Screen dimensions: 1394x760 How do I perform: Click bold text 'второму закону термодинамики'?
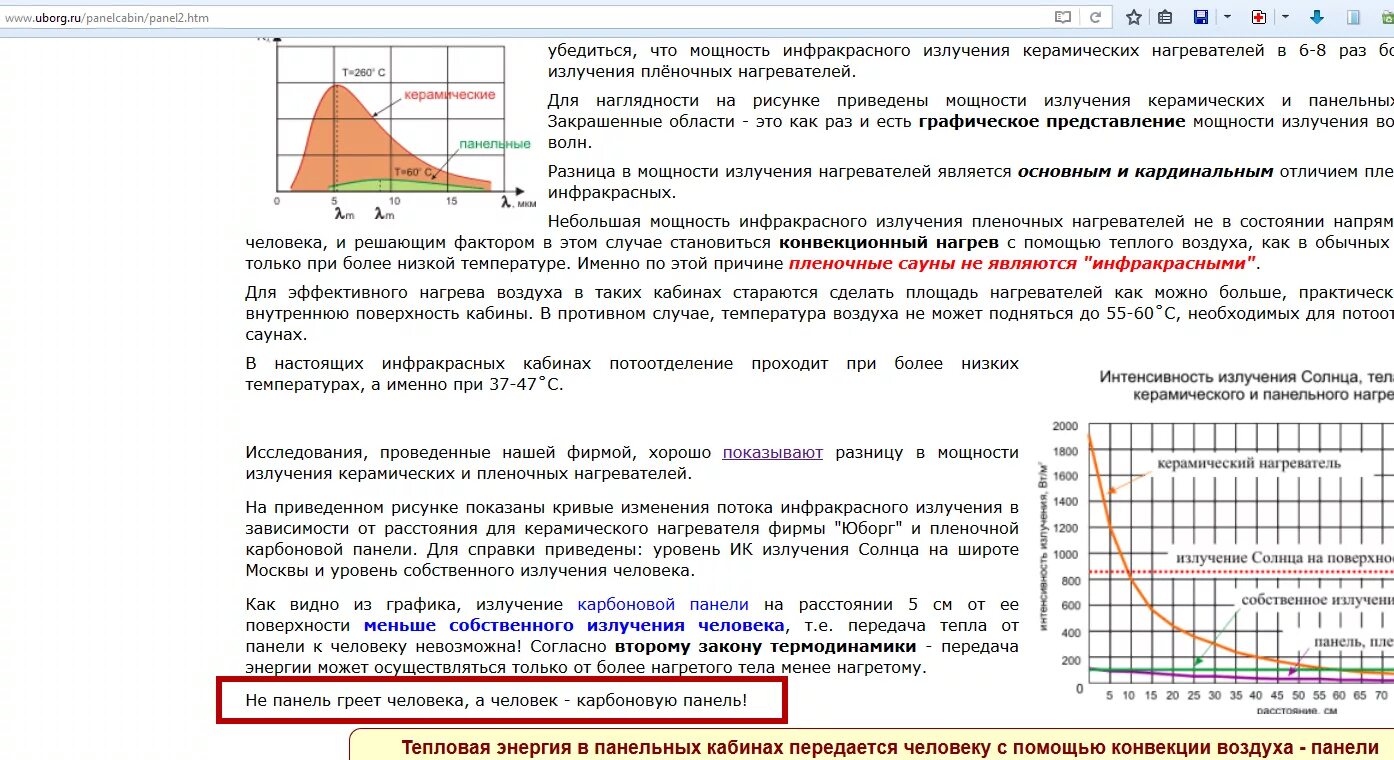pyautogui.click(x=766, y=646)
